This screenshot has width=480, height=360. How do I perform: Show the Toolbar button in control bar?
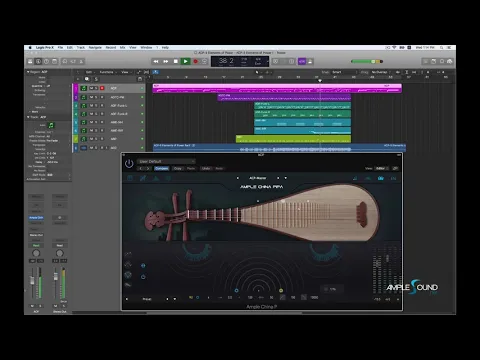(55, 61)
